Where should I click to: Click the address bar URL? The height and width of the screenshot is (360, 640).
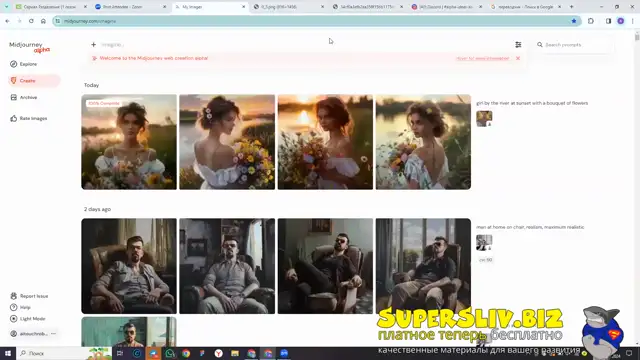(x=90, y=21)
